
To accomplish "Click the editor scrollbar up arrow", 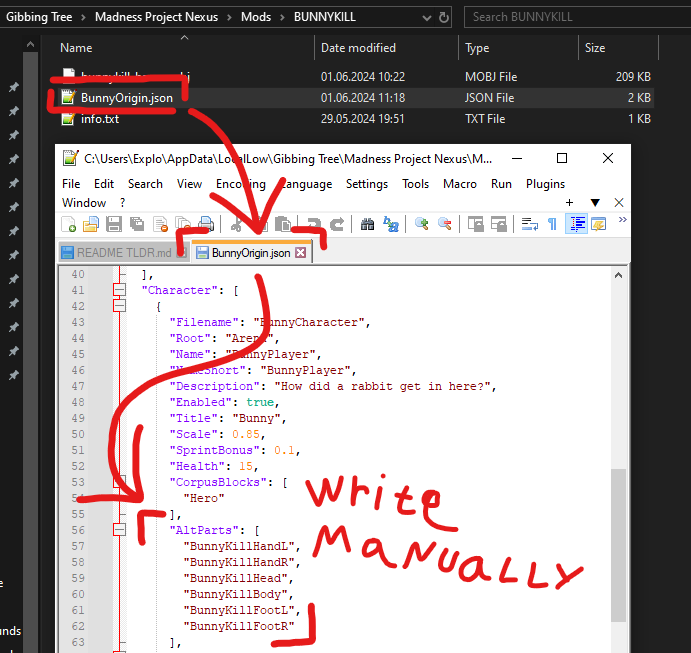I will (x=618, y=275).
